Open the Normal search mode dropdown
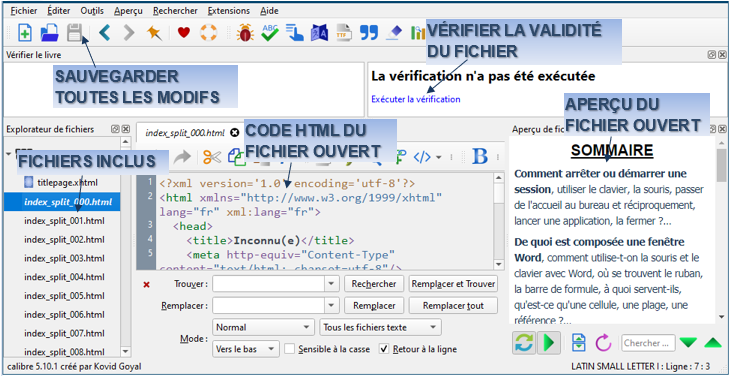This screenshot has height=376, width=732. point(264,327)
